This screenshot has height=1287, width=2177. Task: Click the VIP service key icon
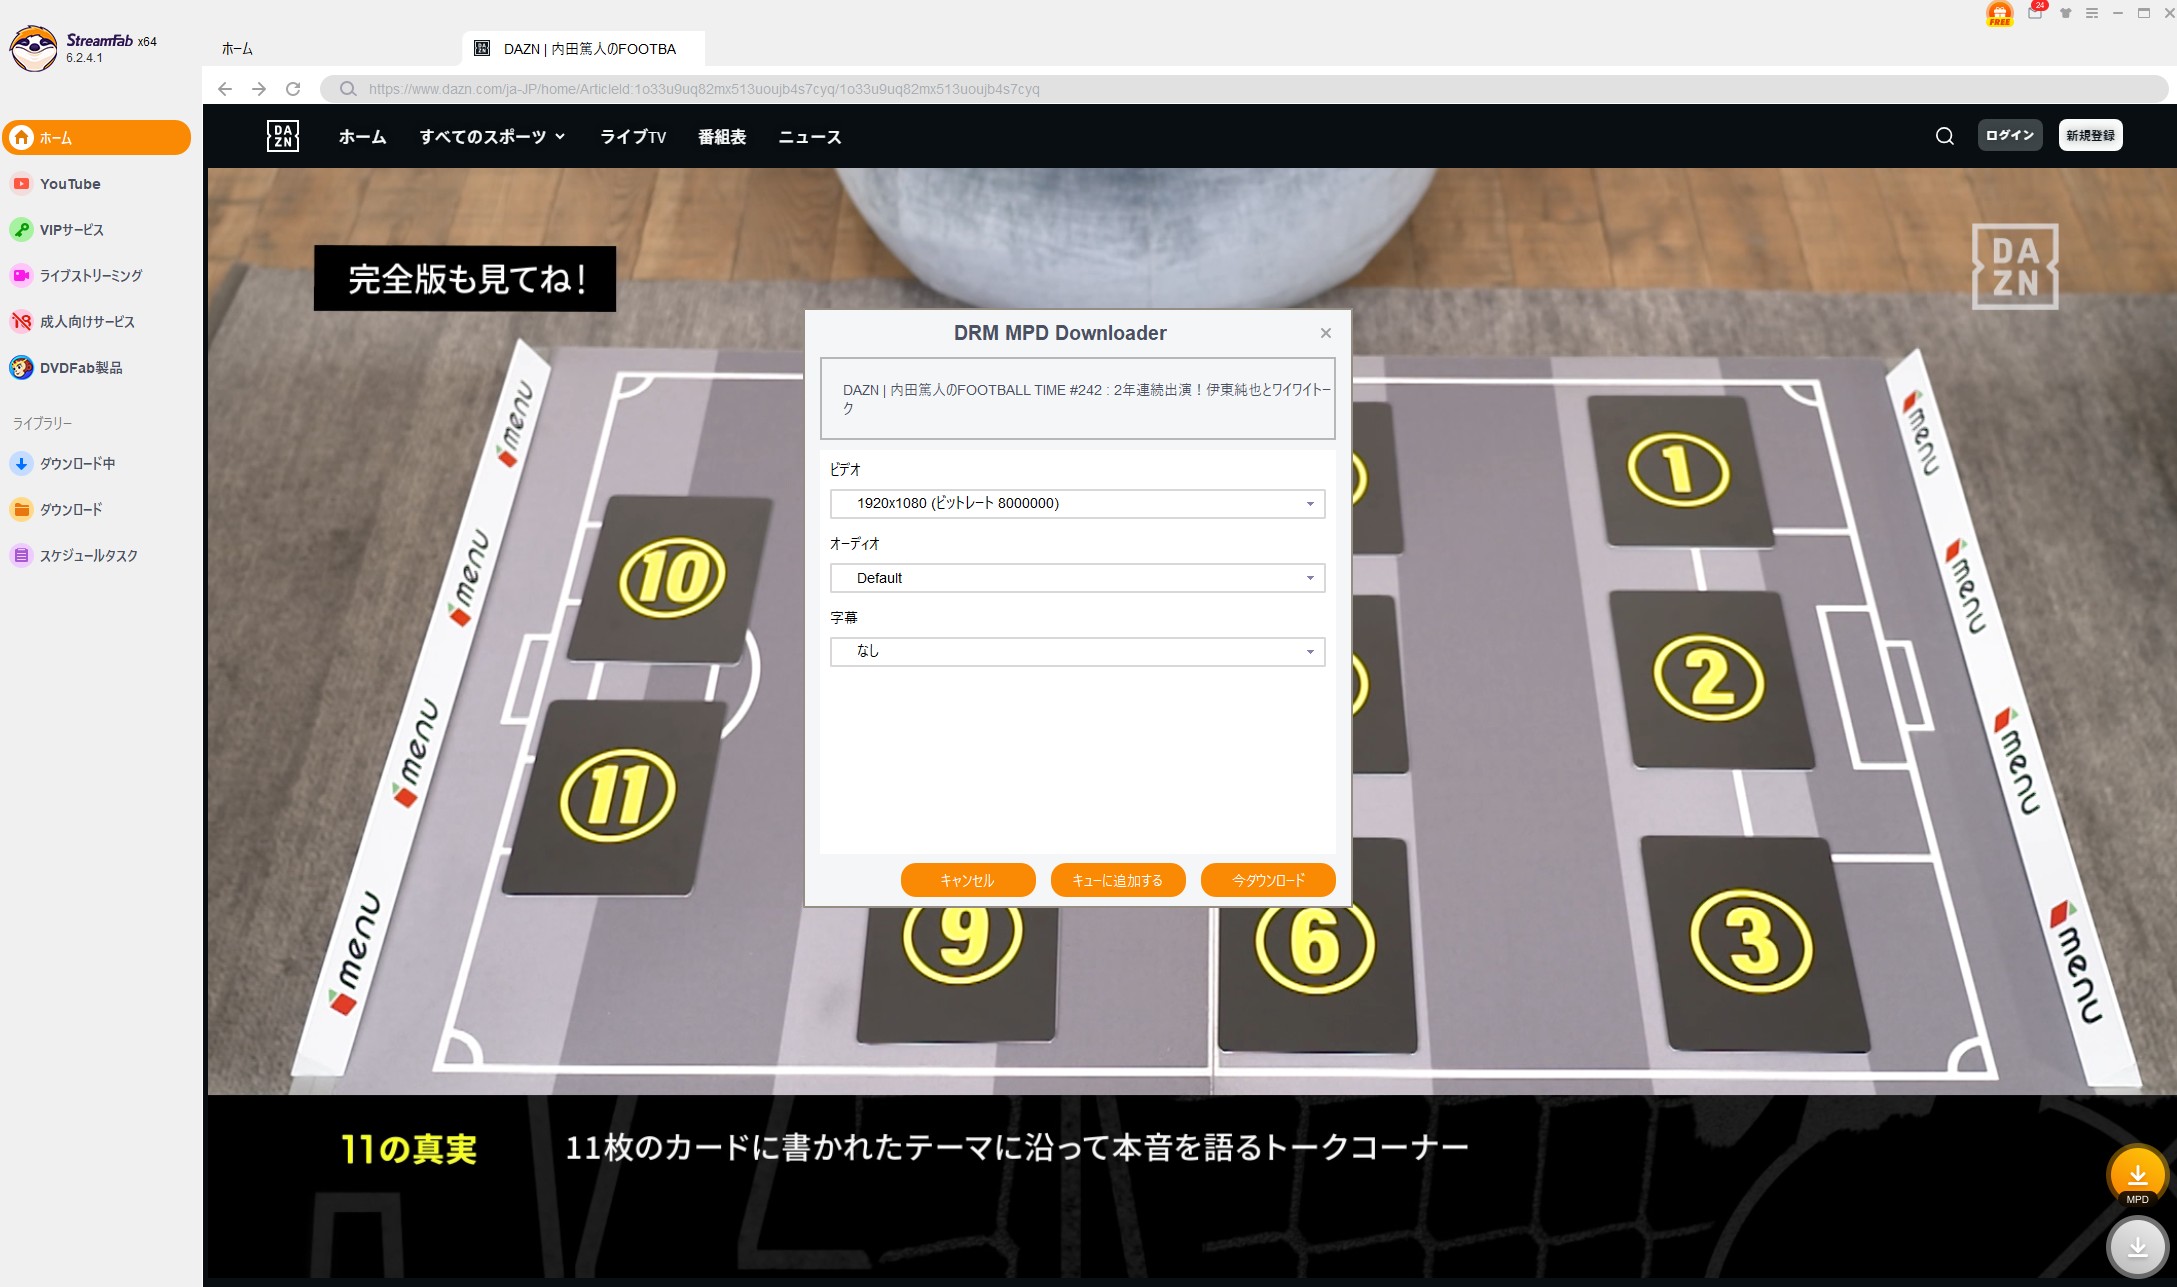tap(21, 230)
